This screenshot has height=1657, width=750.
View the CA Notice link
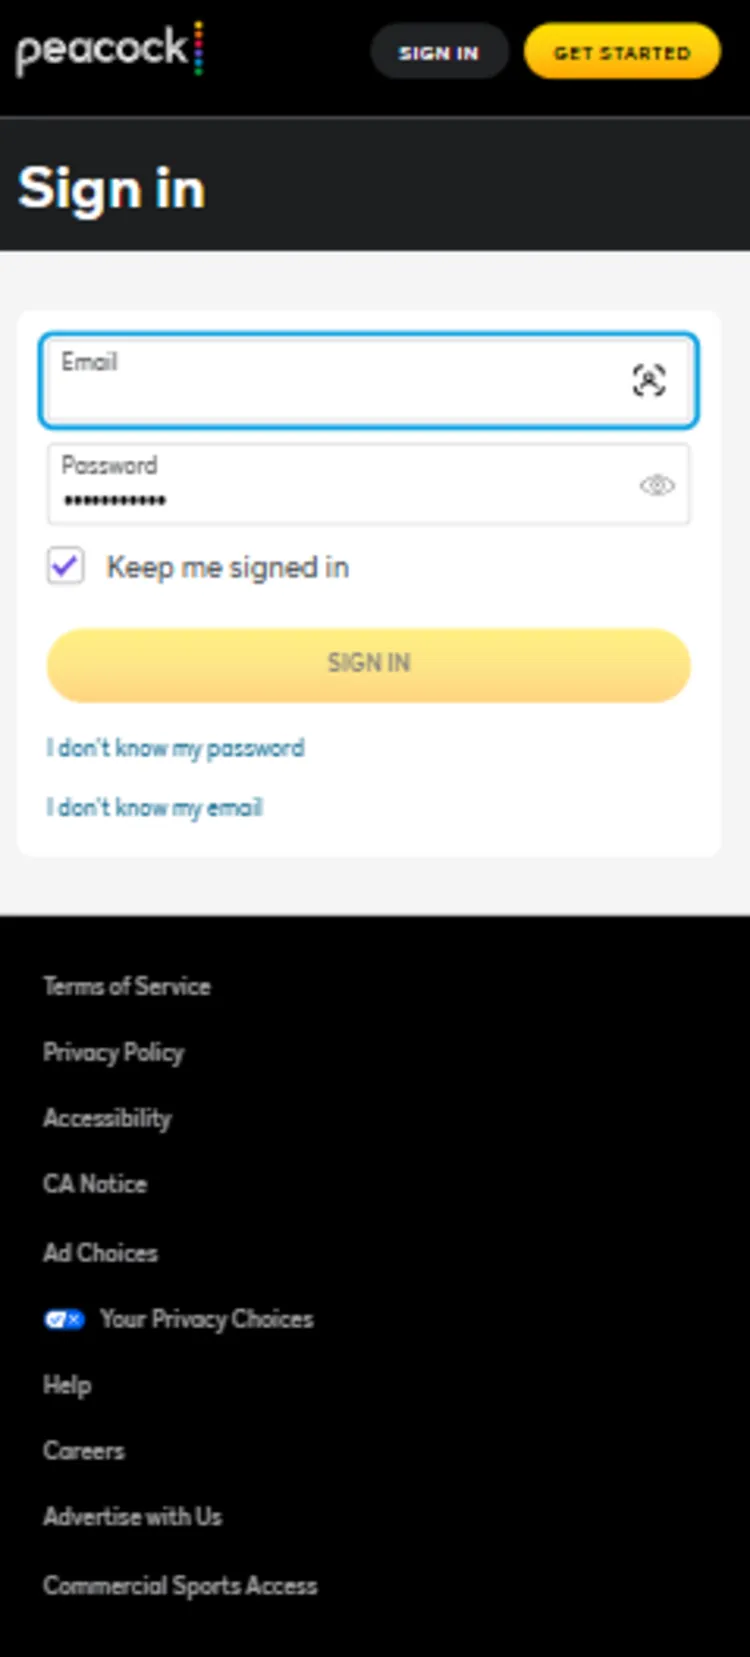[x=95, y=1184]
